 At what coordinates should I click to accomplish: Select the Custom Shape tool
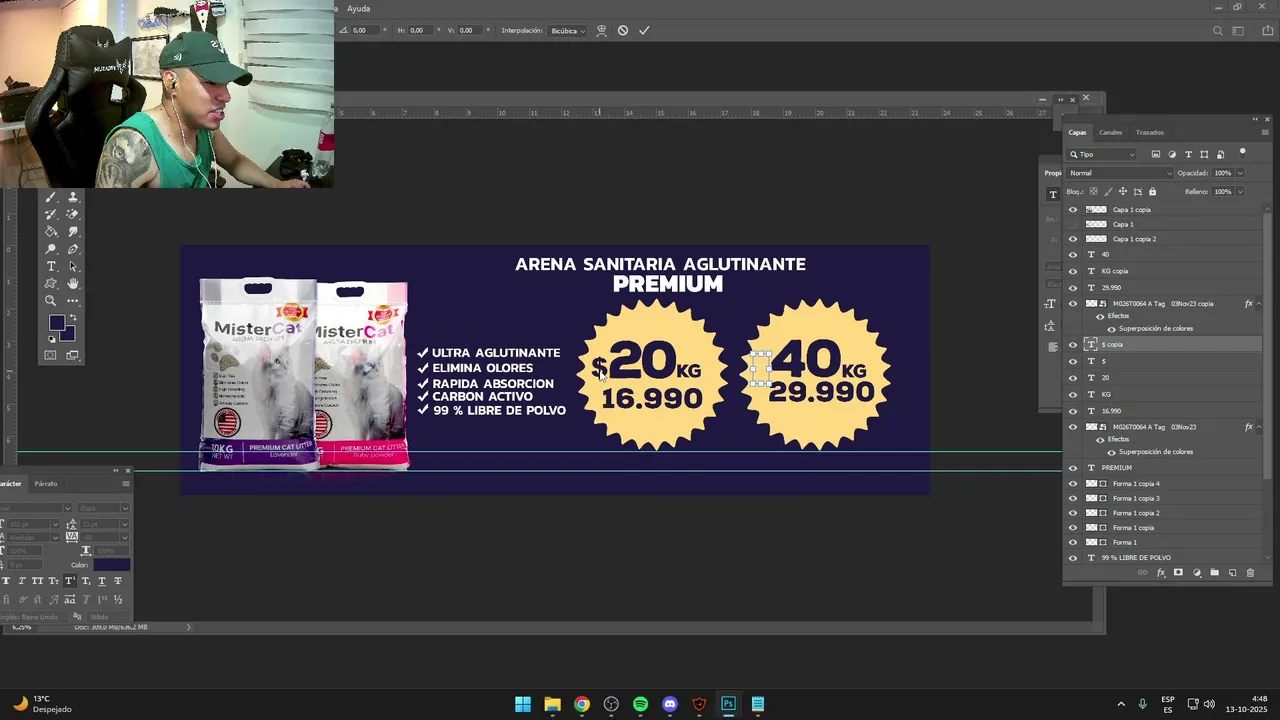pyautogui.click(x=51, y=283)
